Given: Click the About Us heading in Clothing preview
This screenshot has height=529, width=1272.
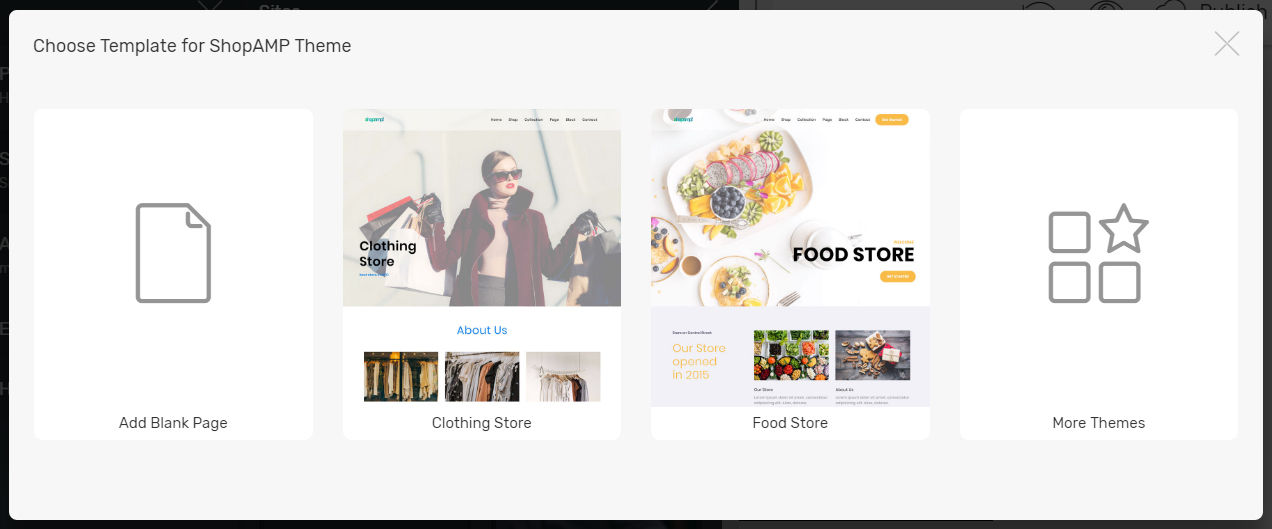Looking at the screenshot, I should click(x=481, y=330).
